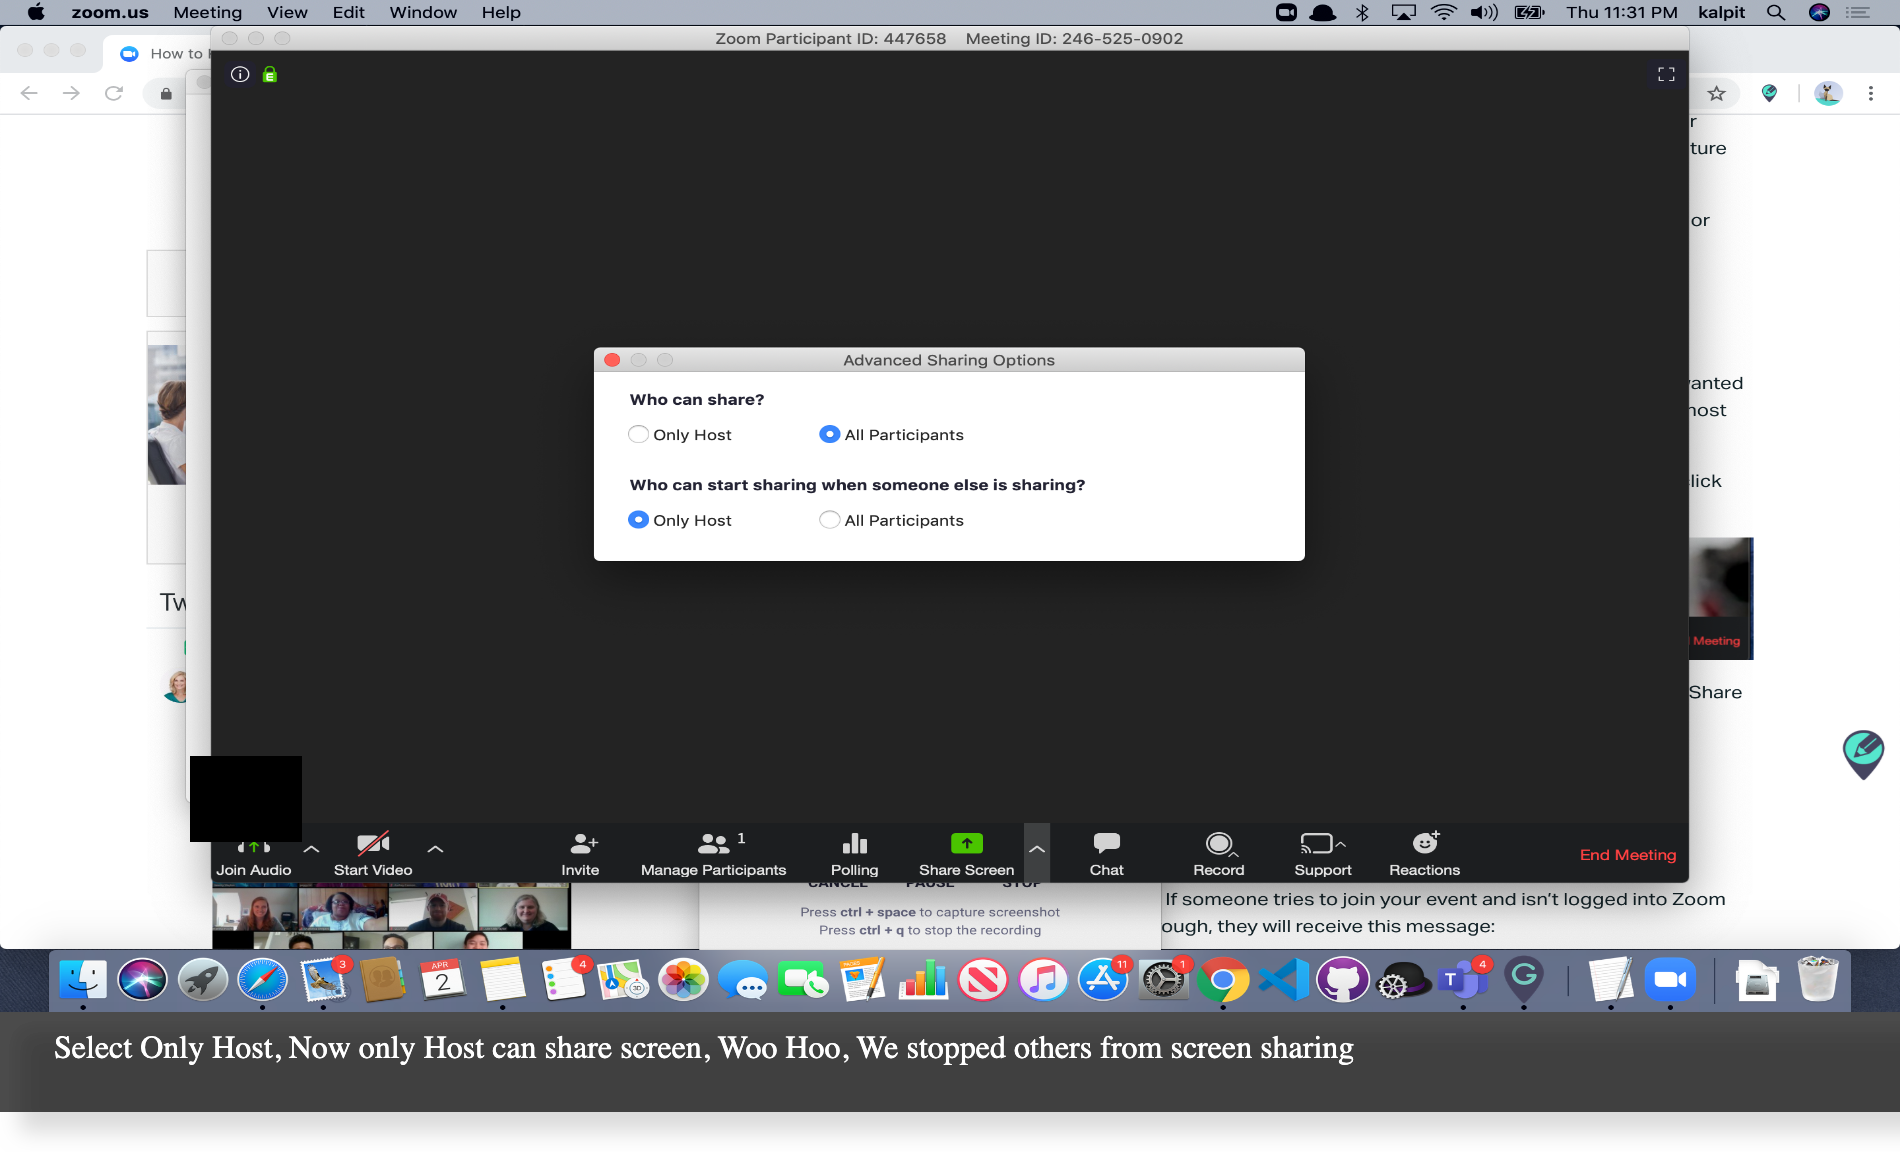This screenshot has width=1900, height=1152.
Task: Choose All Participants for sharing while someone shares
Action: point(829,520)
